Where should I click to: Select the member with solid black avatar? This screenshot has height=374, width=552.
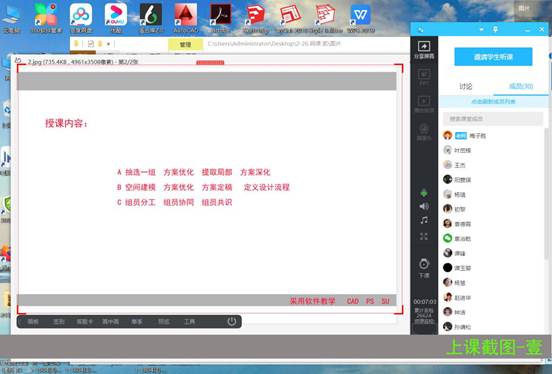493,268
